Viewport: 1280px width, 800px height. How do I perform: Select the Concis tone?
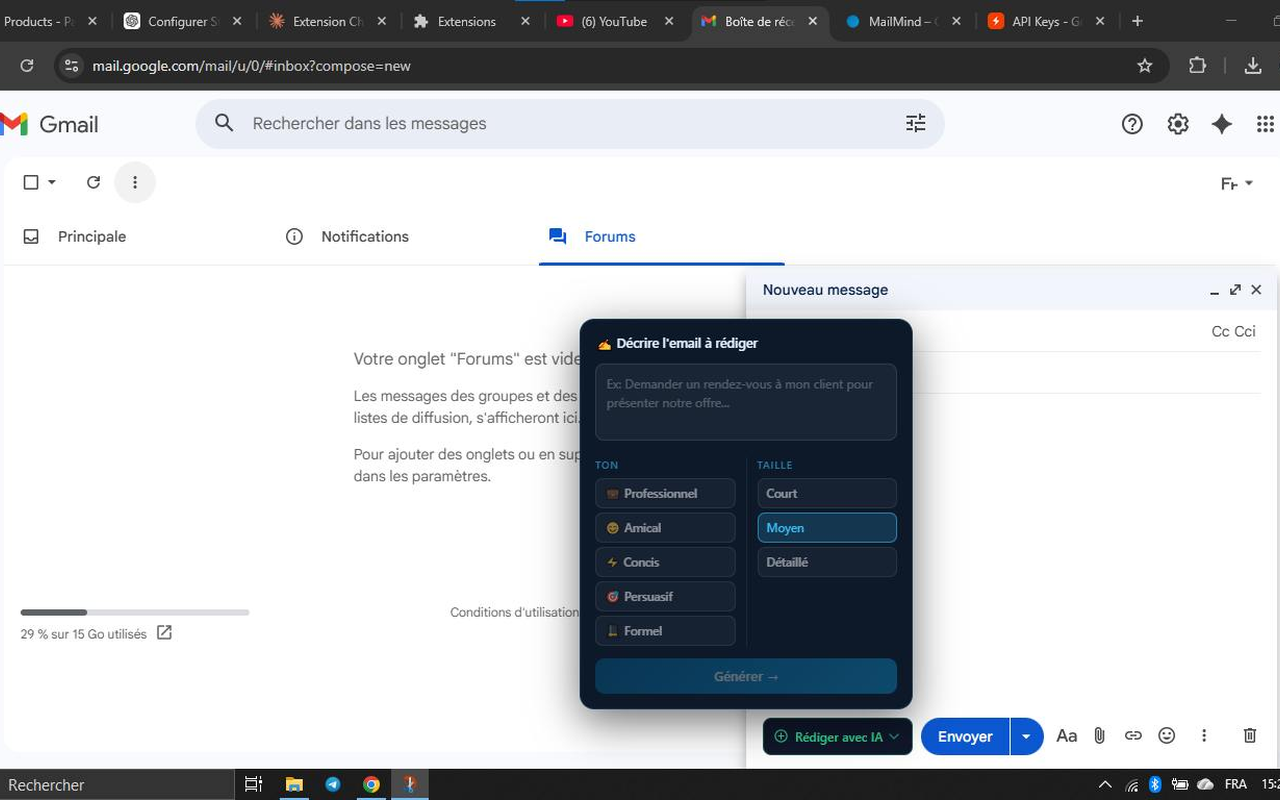point(665,562)
